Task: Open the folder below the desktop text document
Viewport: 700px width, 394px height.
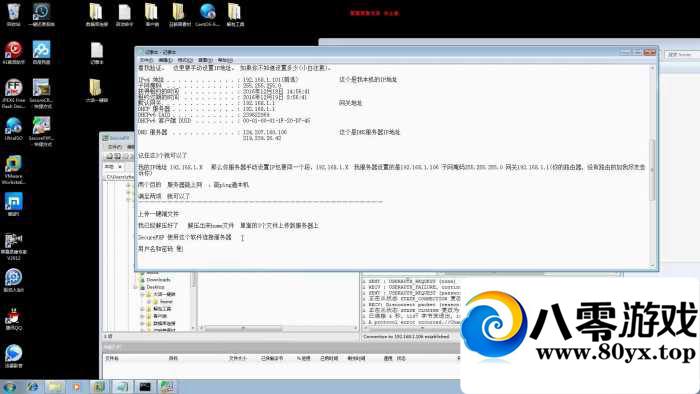Action: [96, 91]
